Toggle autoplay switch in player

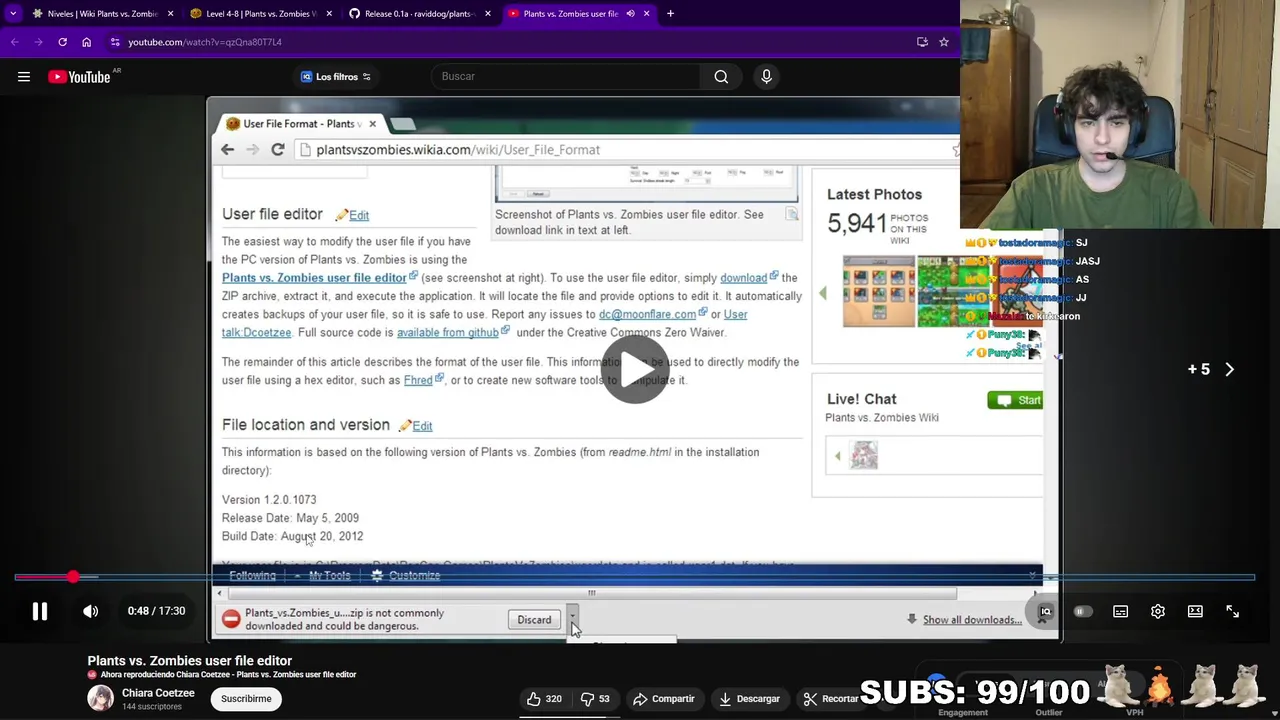[x=1082, y=612]
